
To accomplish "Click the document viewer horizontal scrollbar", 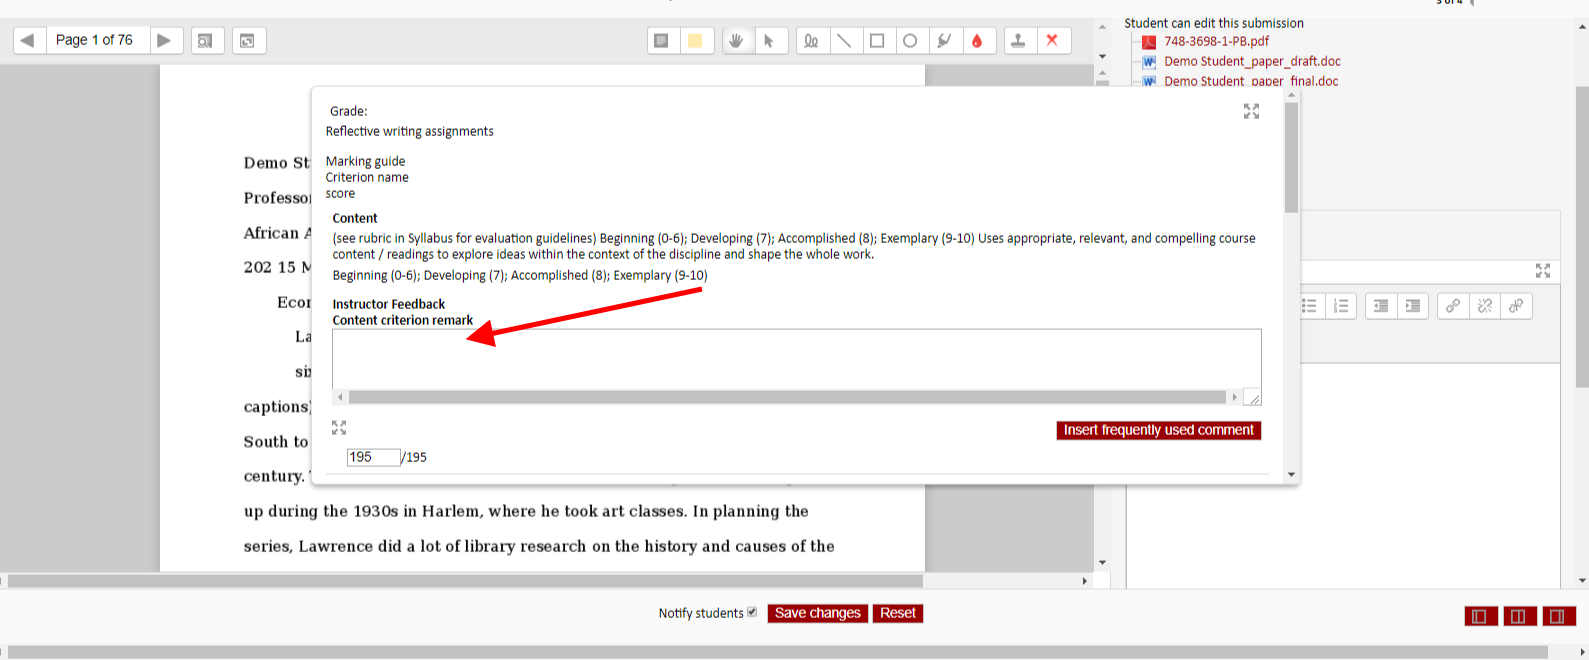I will pos(466,581).
